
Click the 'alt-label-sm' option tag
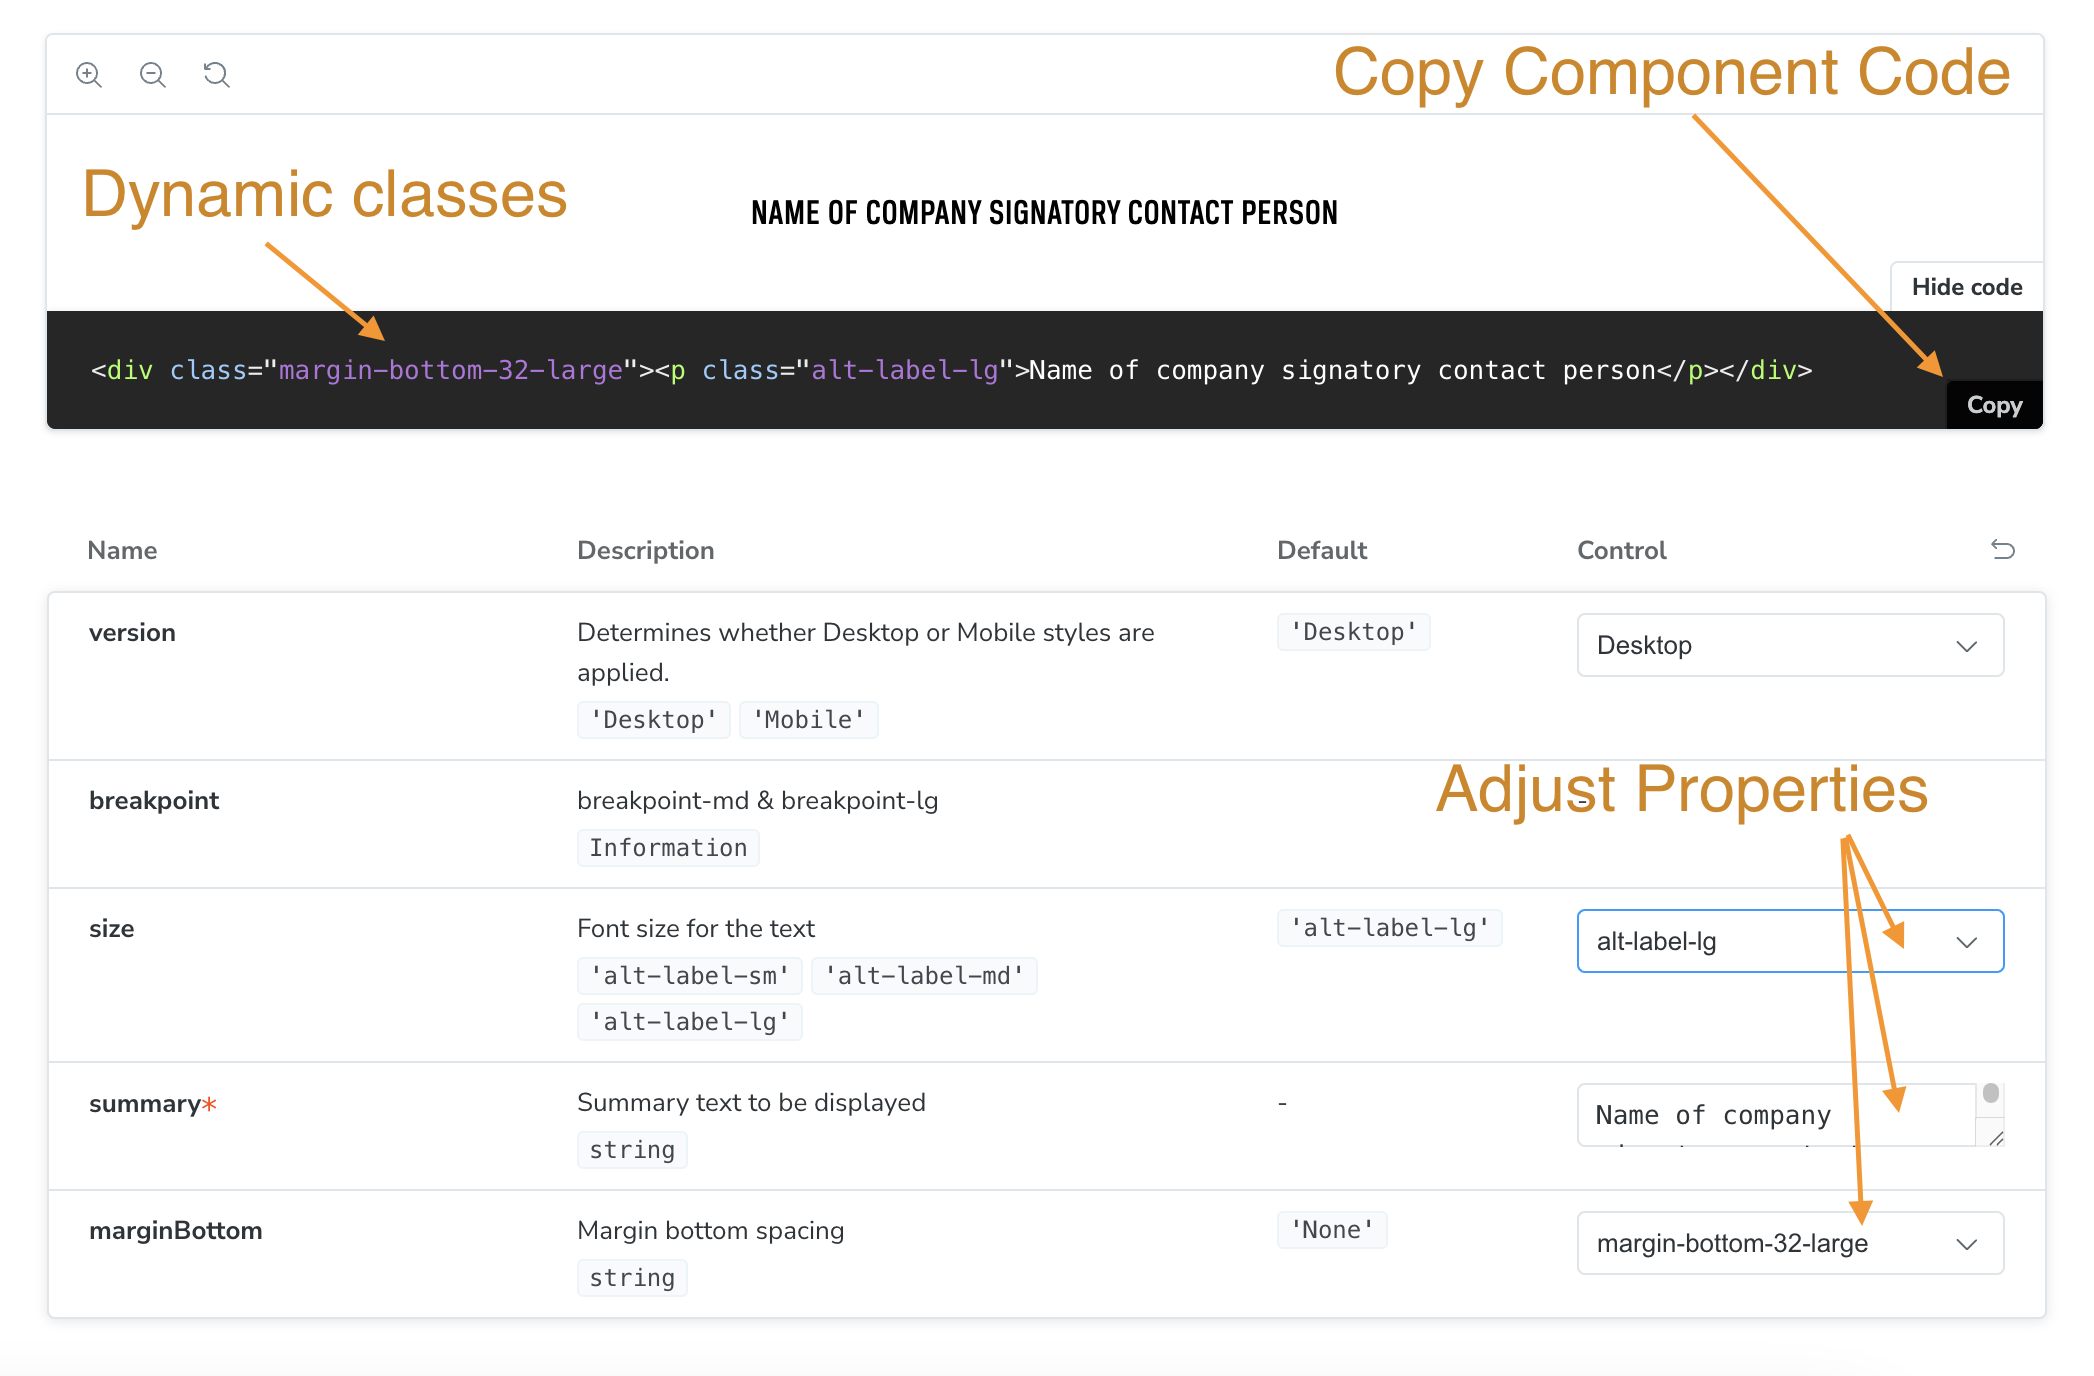coord(690,976)
